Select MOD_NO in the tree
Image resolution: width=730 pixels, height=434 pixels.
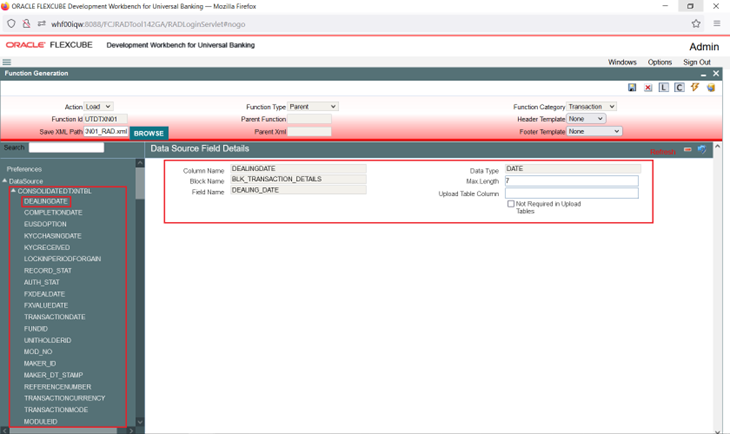38,352
